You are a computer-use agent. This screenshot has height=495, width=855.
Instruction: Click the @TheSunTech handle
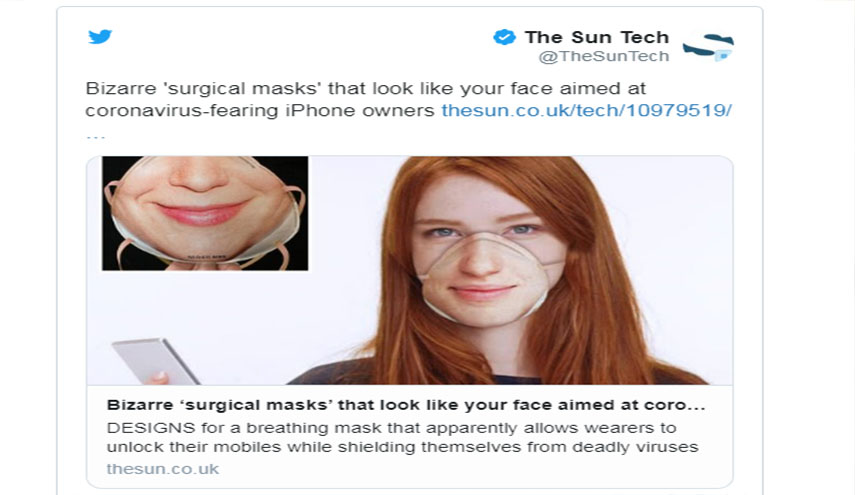[604, 56]
